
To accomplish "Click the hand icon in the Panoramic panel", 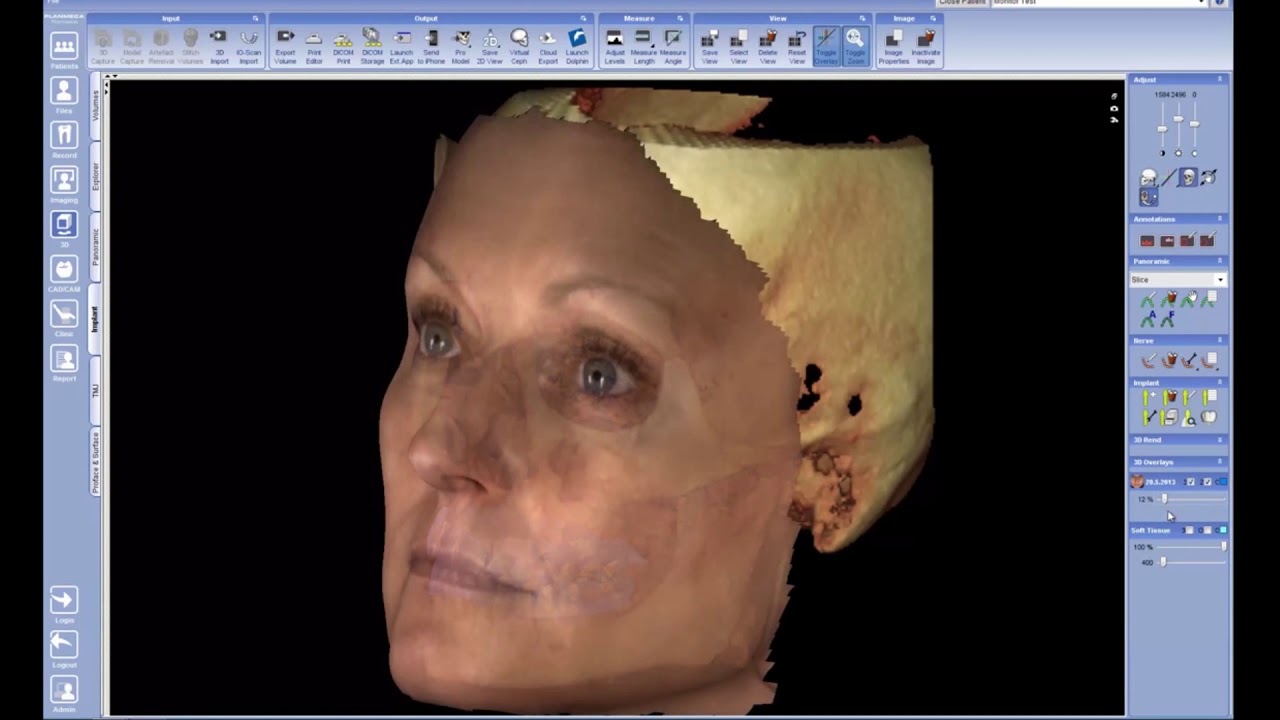I will coord(1189,298).
